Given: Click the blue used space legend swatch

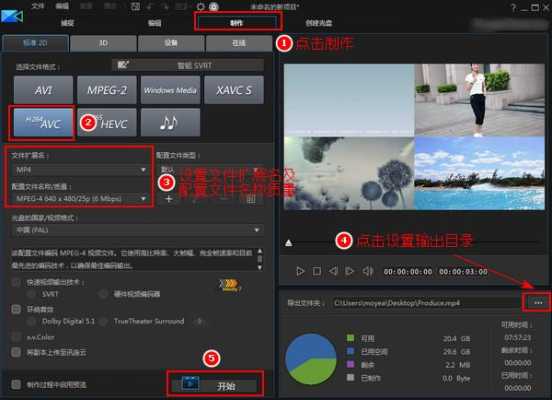Looking at the screenshot, I should point(350,351).
